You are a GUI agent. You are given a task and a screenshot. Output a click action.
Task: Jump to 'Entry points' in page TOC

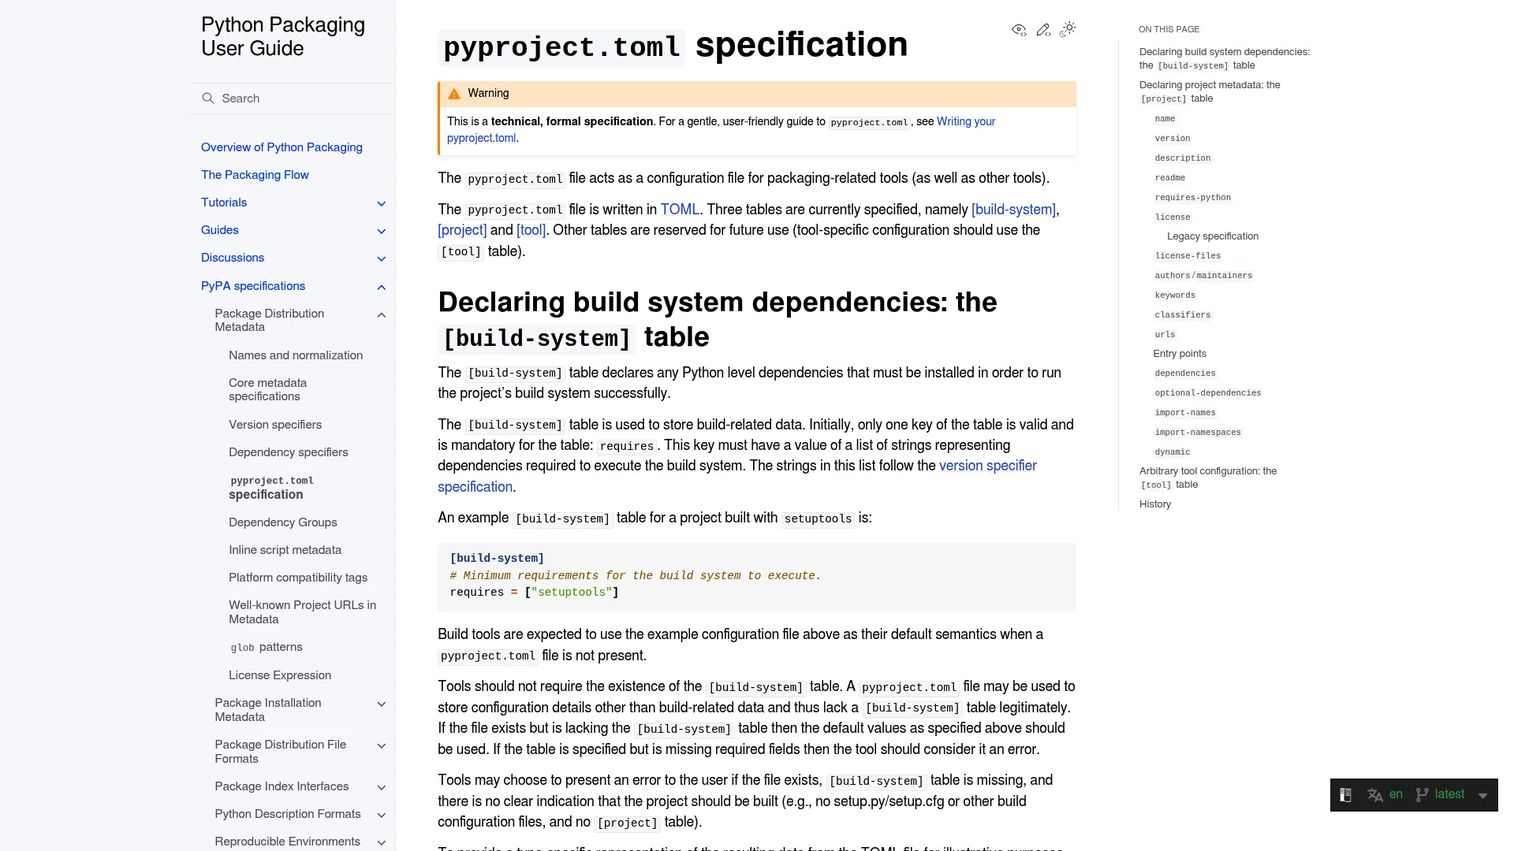tap(1179, 353)
